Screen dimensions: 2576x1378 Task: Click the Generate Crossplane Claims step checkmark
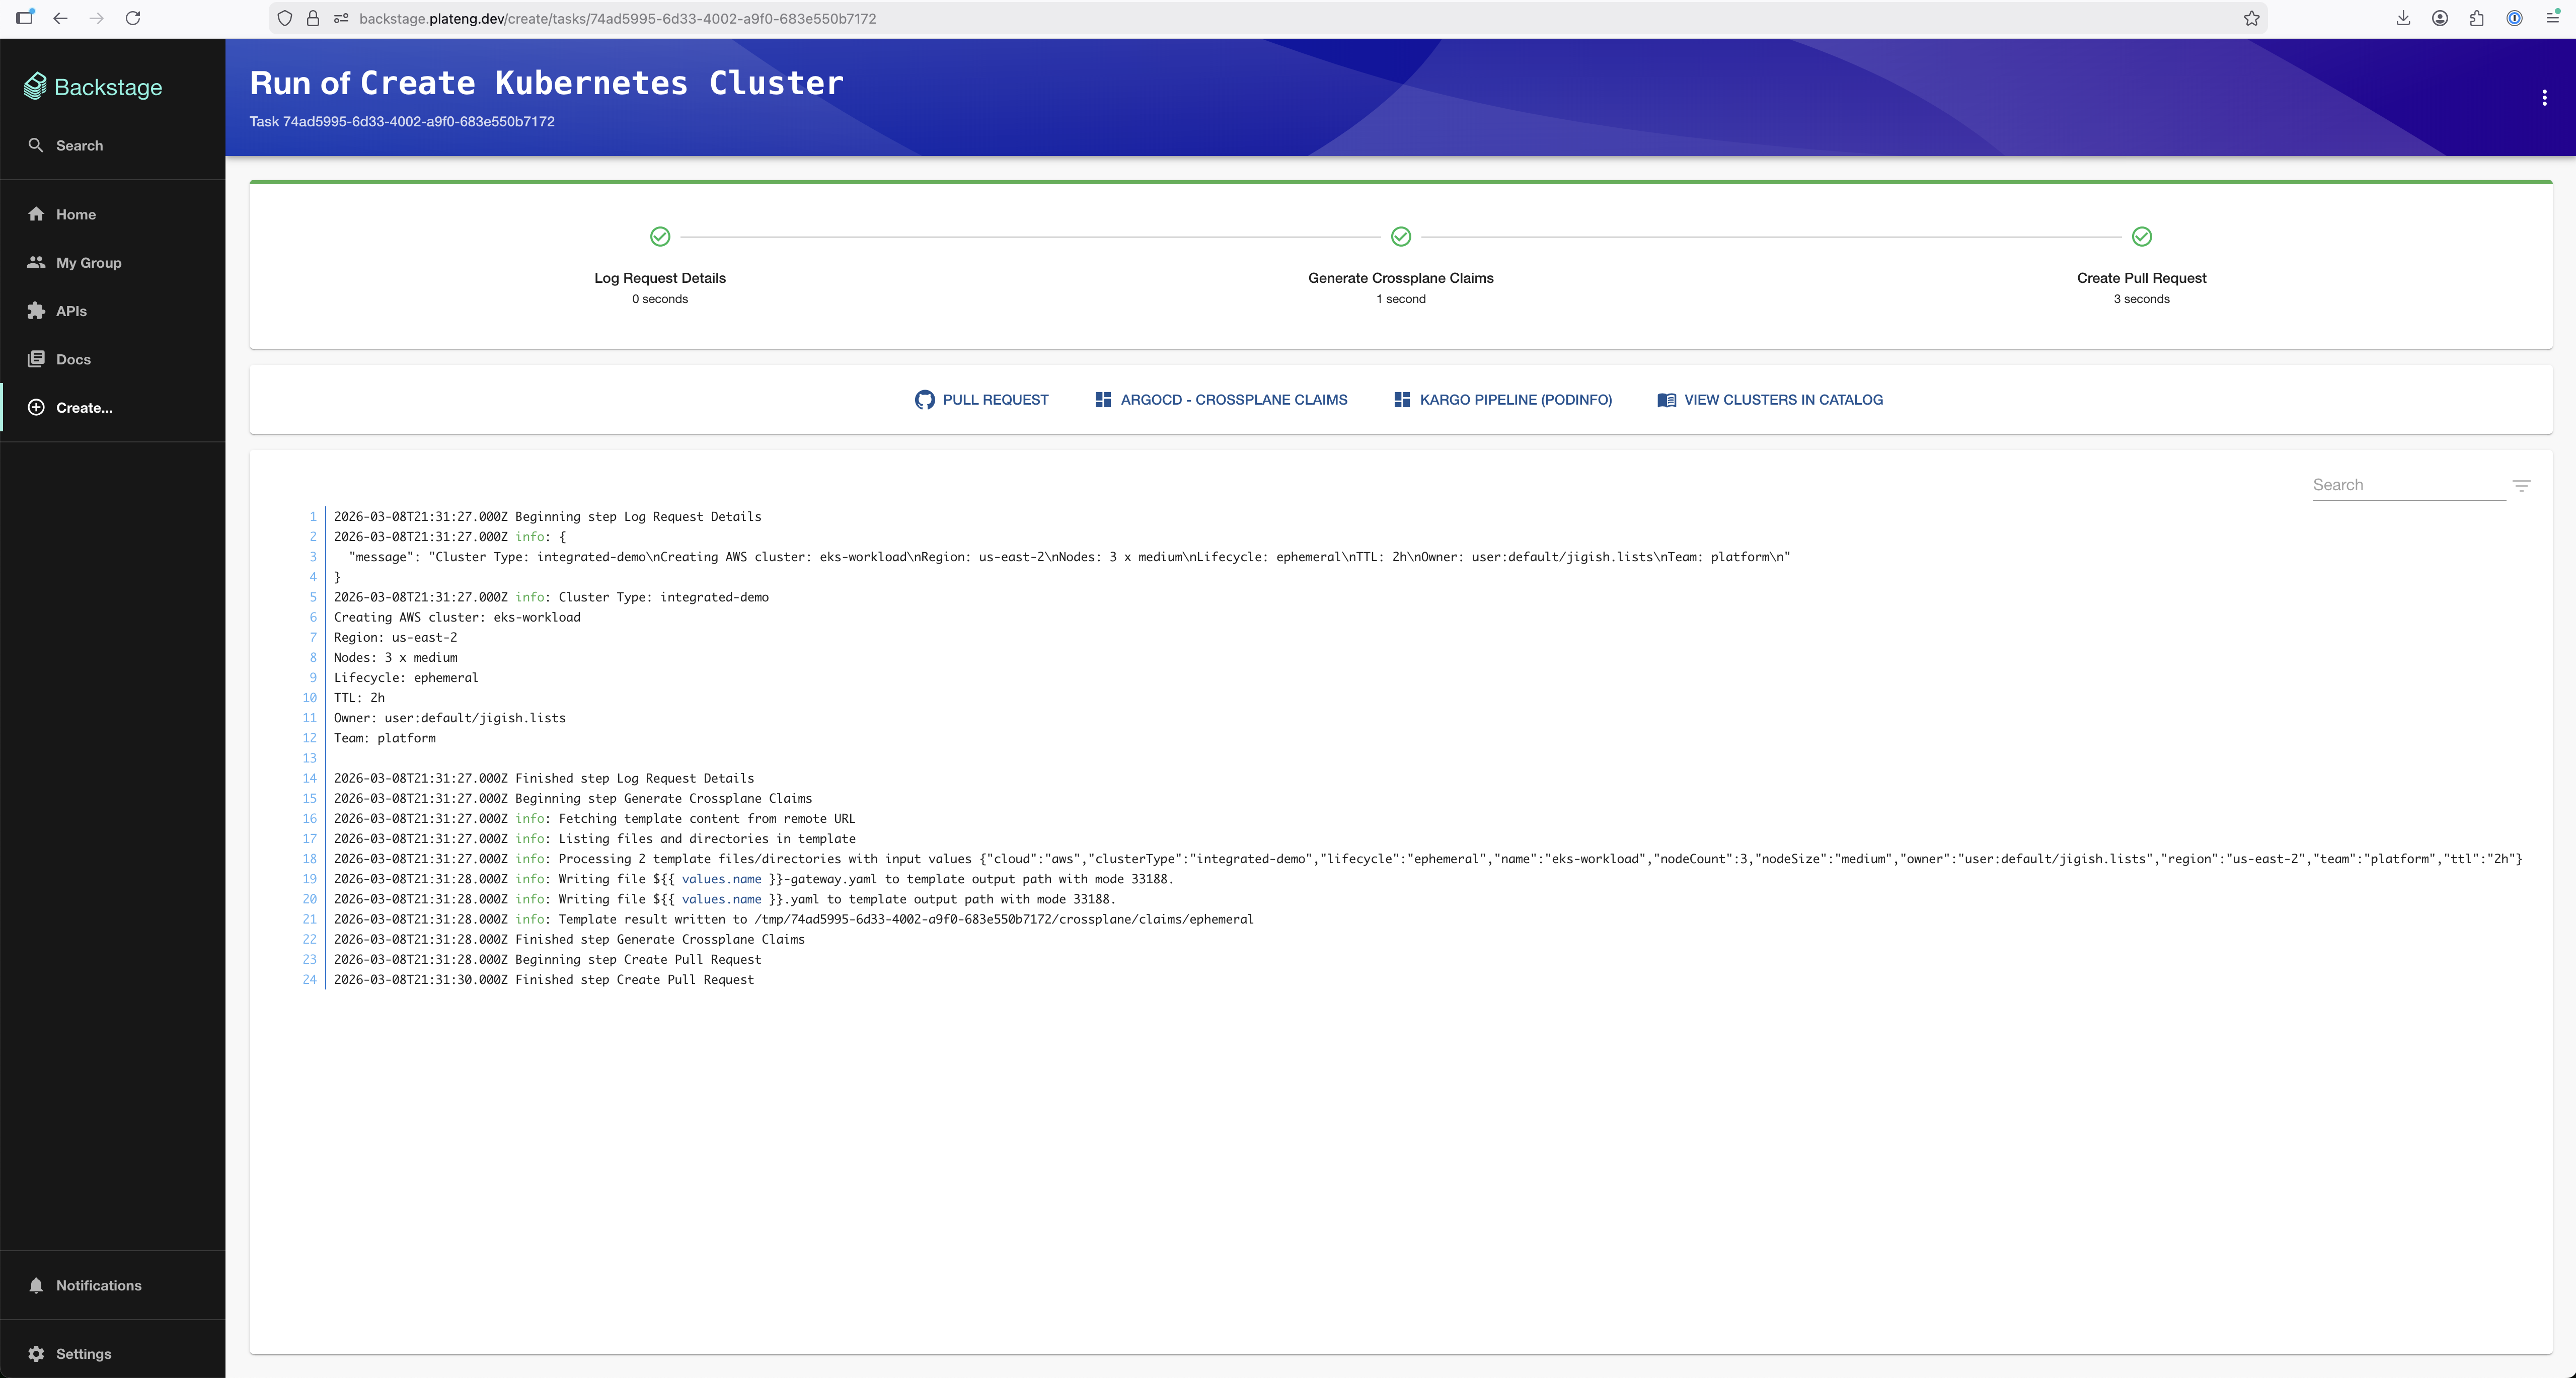click(1400, 237)
